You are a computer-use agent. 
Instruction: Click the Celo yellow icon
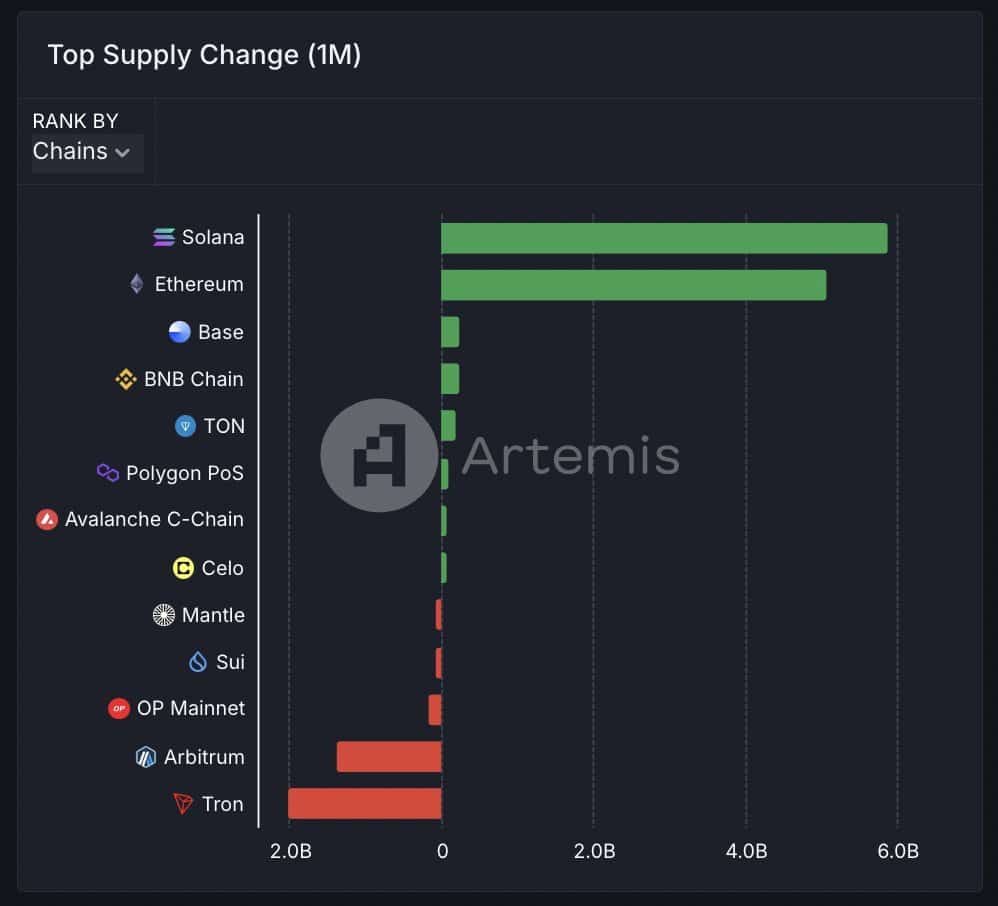coord(183,567)
